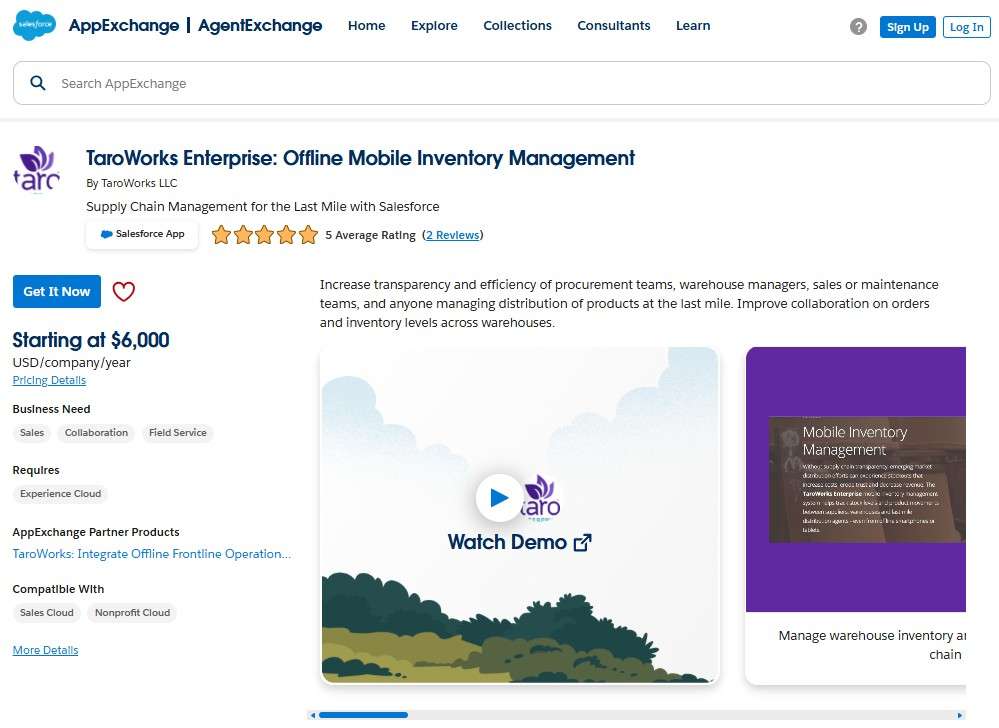The image size is (999, 728).
Task: Open the Explore menu item
Action: 434,26
